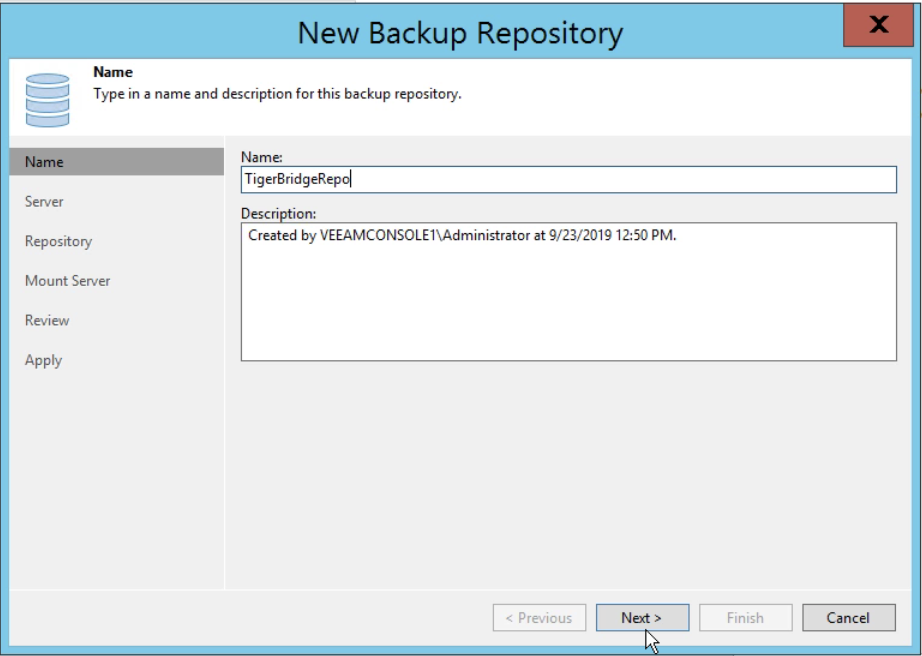Go to the Server wizard step
Image resolution: width=922 pixels, height=656 pixels.
pyautogui.click(x=44, y=202)
